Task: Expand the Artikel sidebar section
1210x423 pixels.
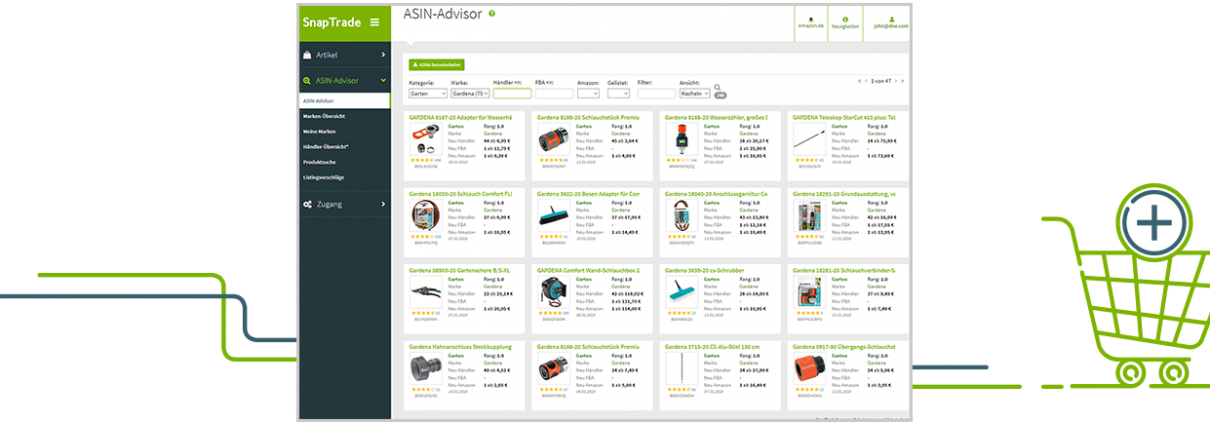Action: 344,55
